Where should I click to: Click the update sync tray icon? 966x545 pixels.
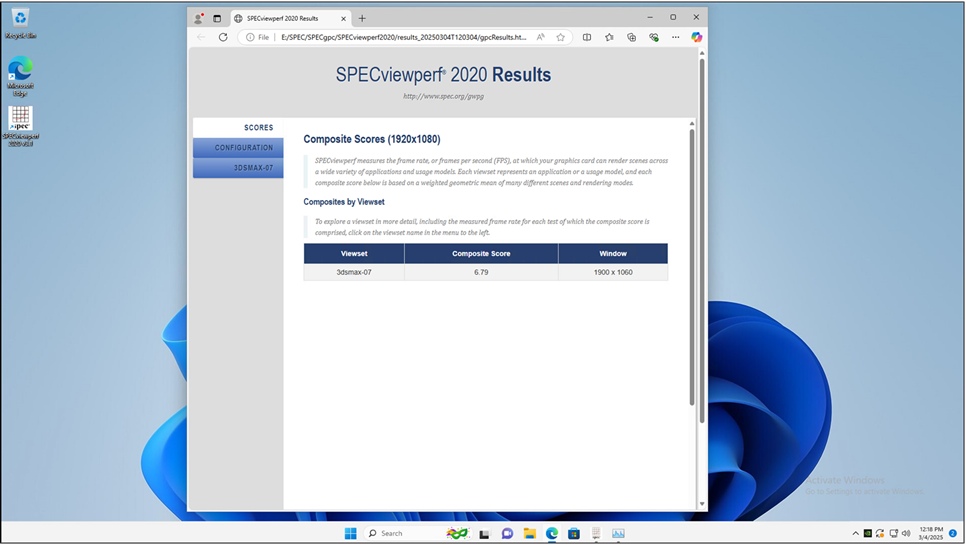[880, 533]
